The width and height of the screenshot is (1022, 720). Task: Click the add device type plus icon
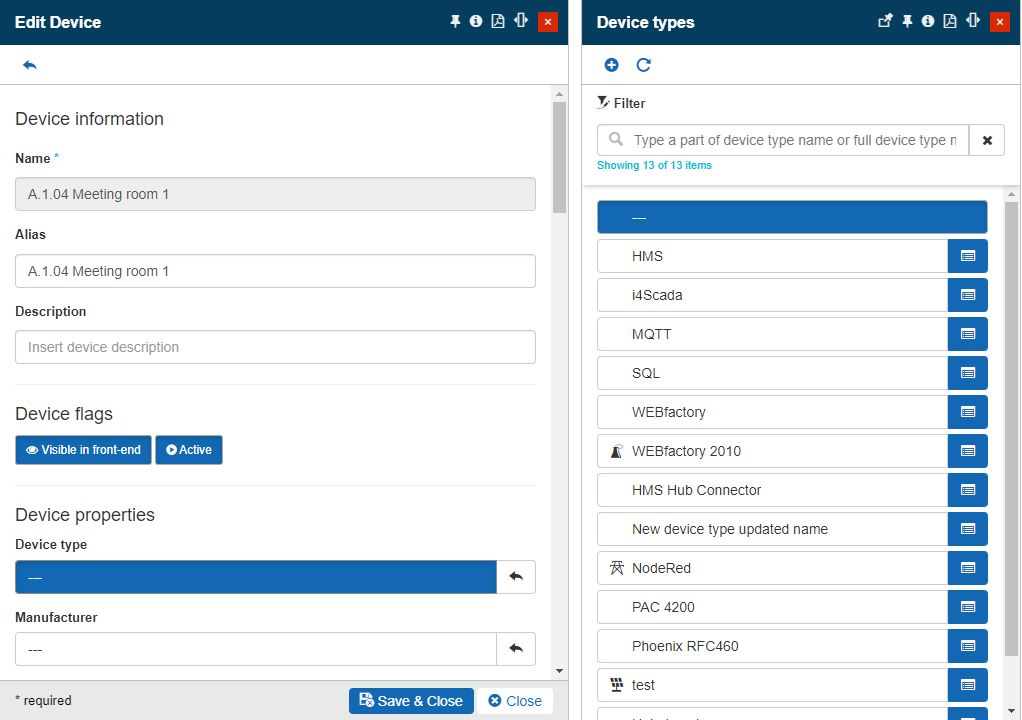click(612, 65)
